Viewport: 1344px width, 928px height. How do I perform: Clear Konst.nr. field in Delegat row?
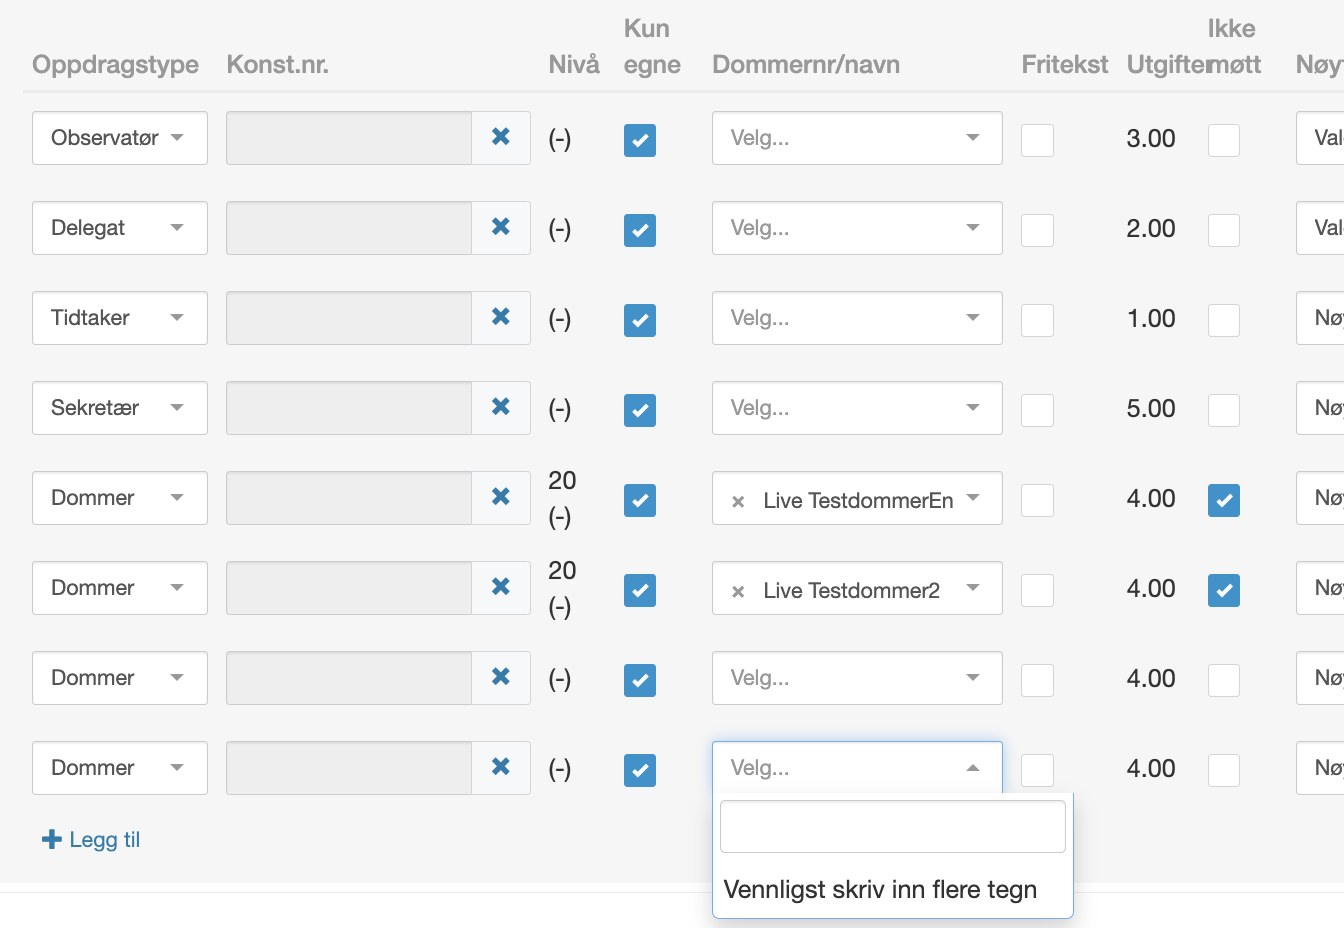tap(501, 227)
